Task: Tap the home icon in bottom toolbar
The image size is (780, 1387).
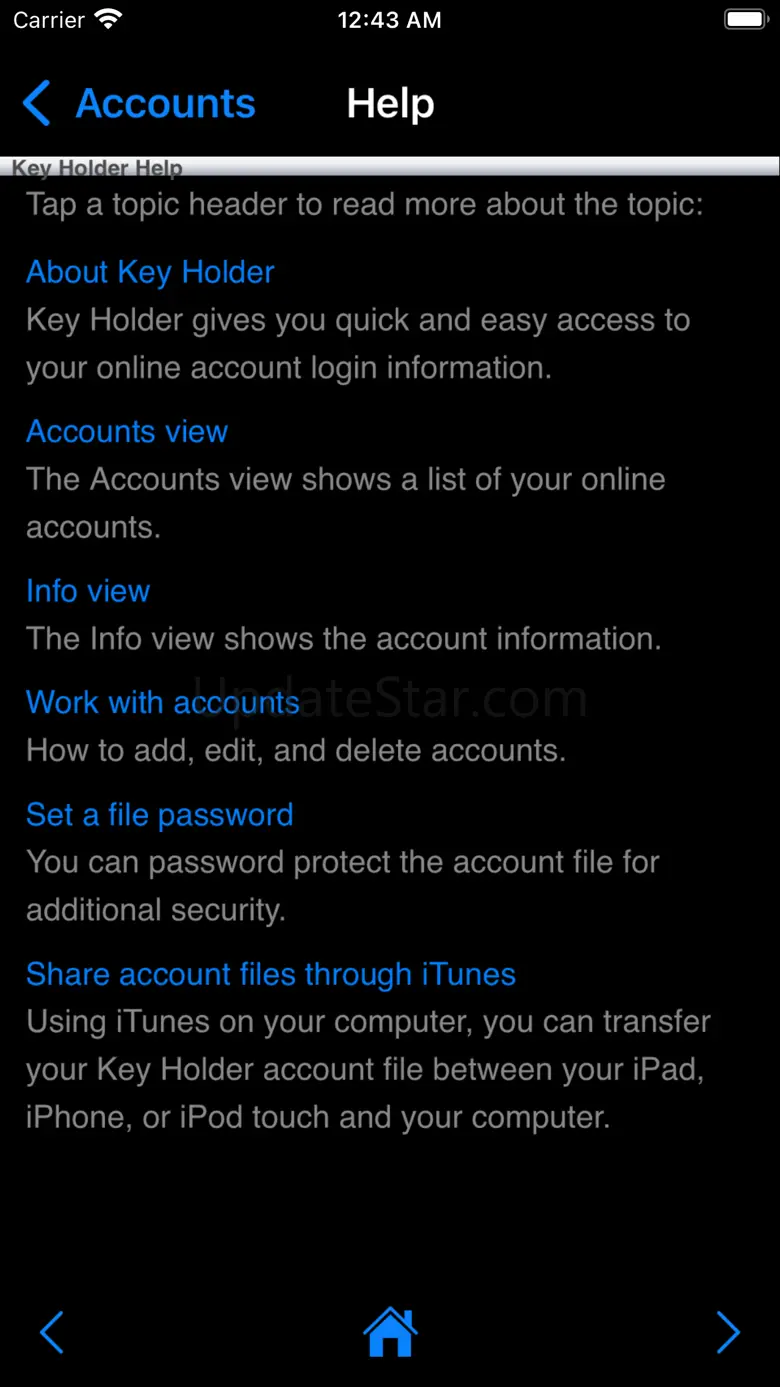Action: (x=390, y=1332)
